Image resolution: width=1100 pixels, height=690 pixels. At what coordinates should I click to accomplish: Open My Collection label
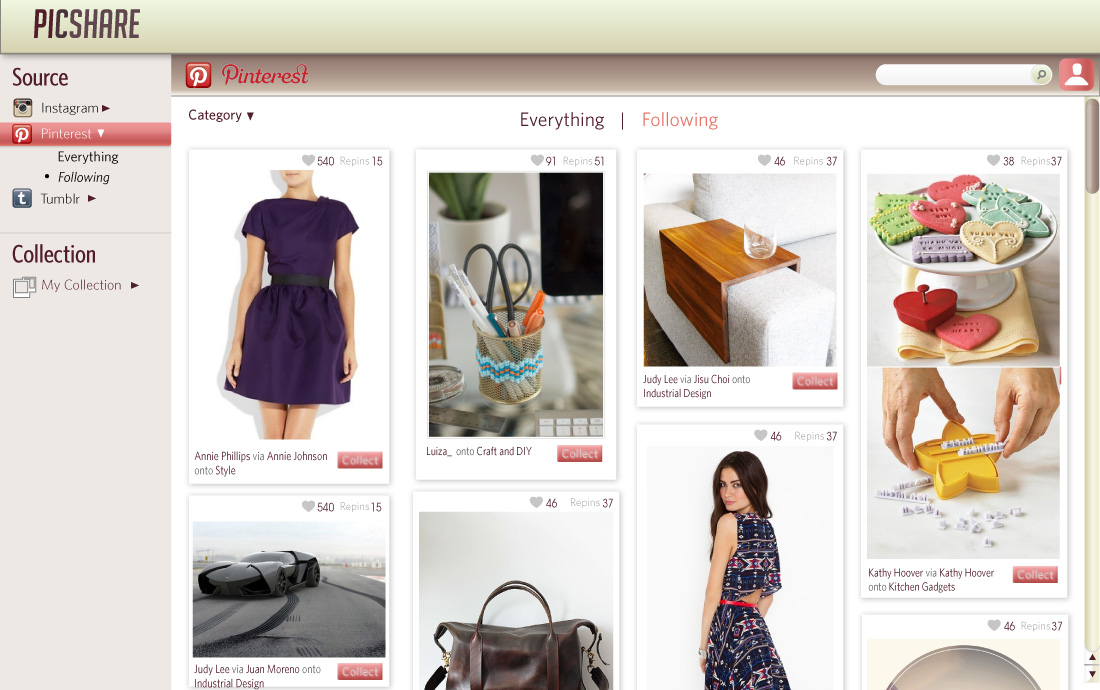pos(81,285)
